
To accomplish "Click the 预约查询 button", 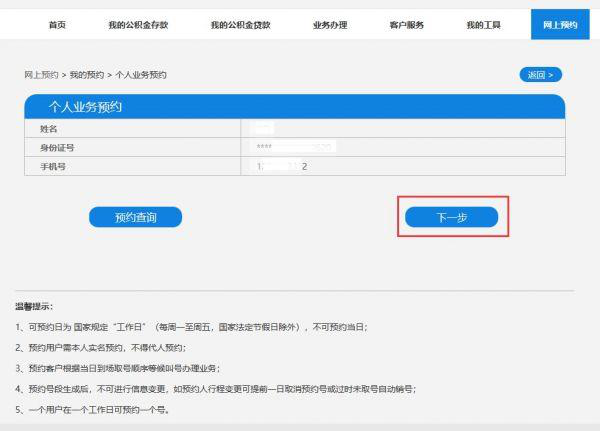I will pos(135,216).
